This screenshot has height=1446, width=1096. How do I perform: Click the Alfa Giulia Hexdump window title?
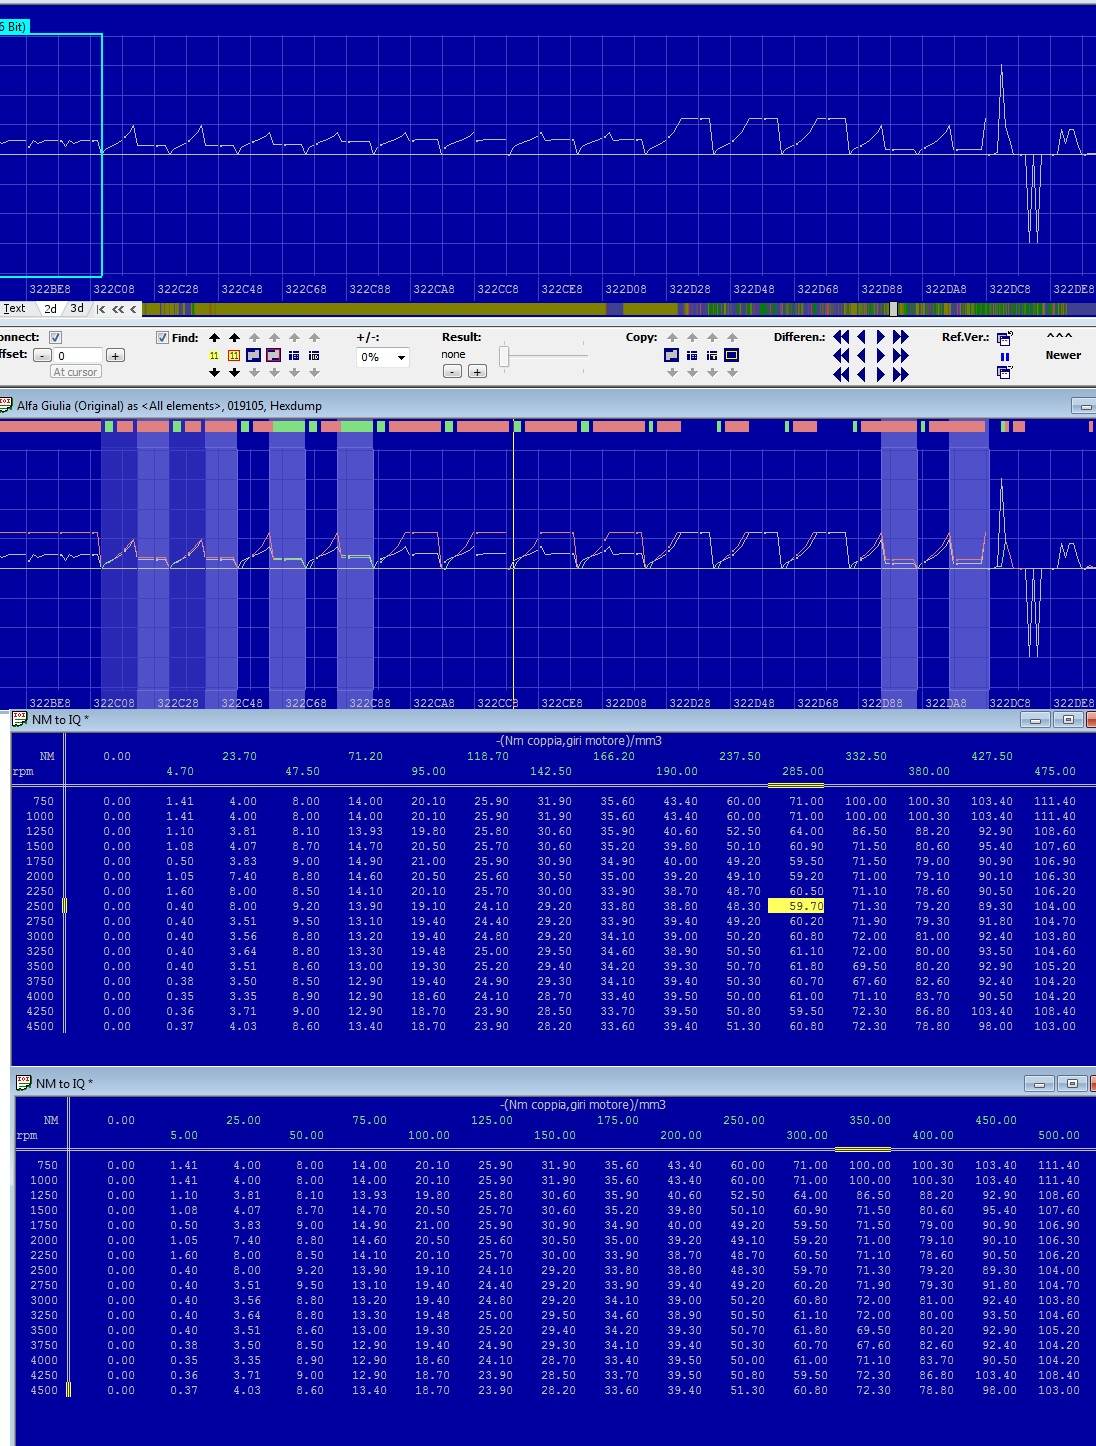click(x=169, y=406)
